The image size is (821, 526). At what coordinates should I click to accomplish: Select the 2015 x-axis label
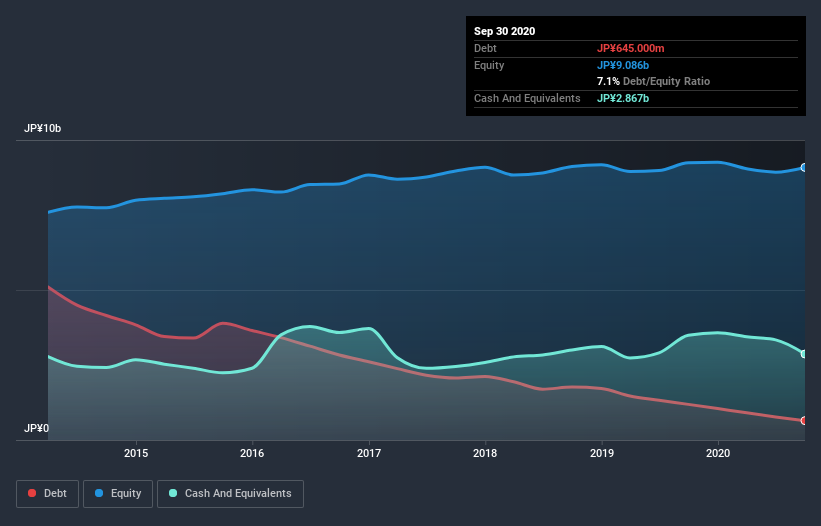(x=136, y=453)
